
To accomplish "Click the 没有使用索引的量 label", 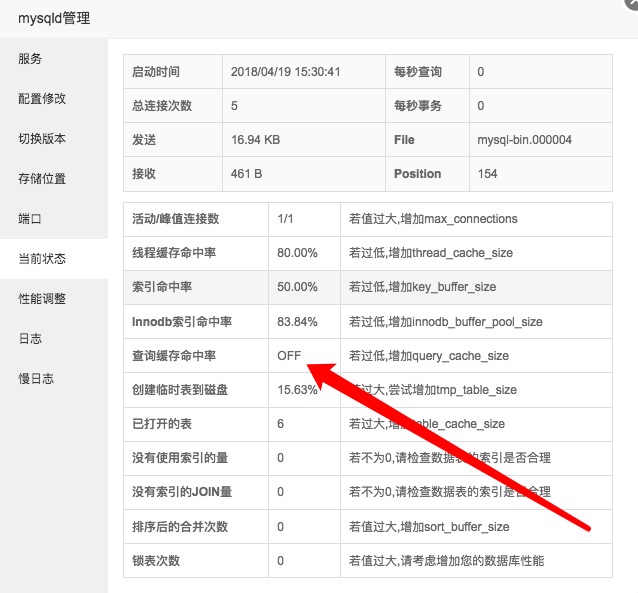I will pyautogui.click(x=180, y=458).
